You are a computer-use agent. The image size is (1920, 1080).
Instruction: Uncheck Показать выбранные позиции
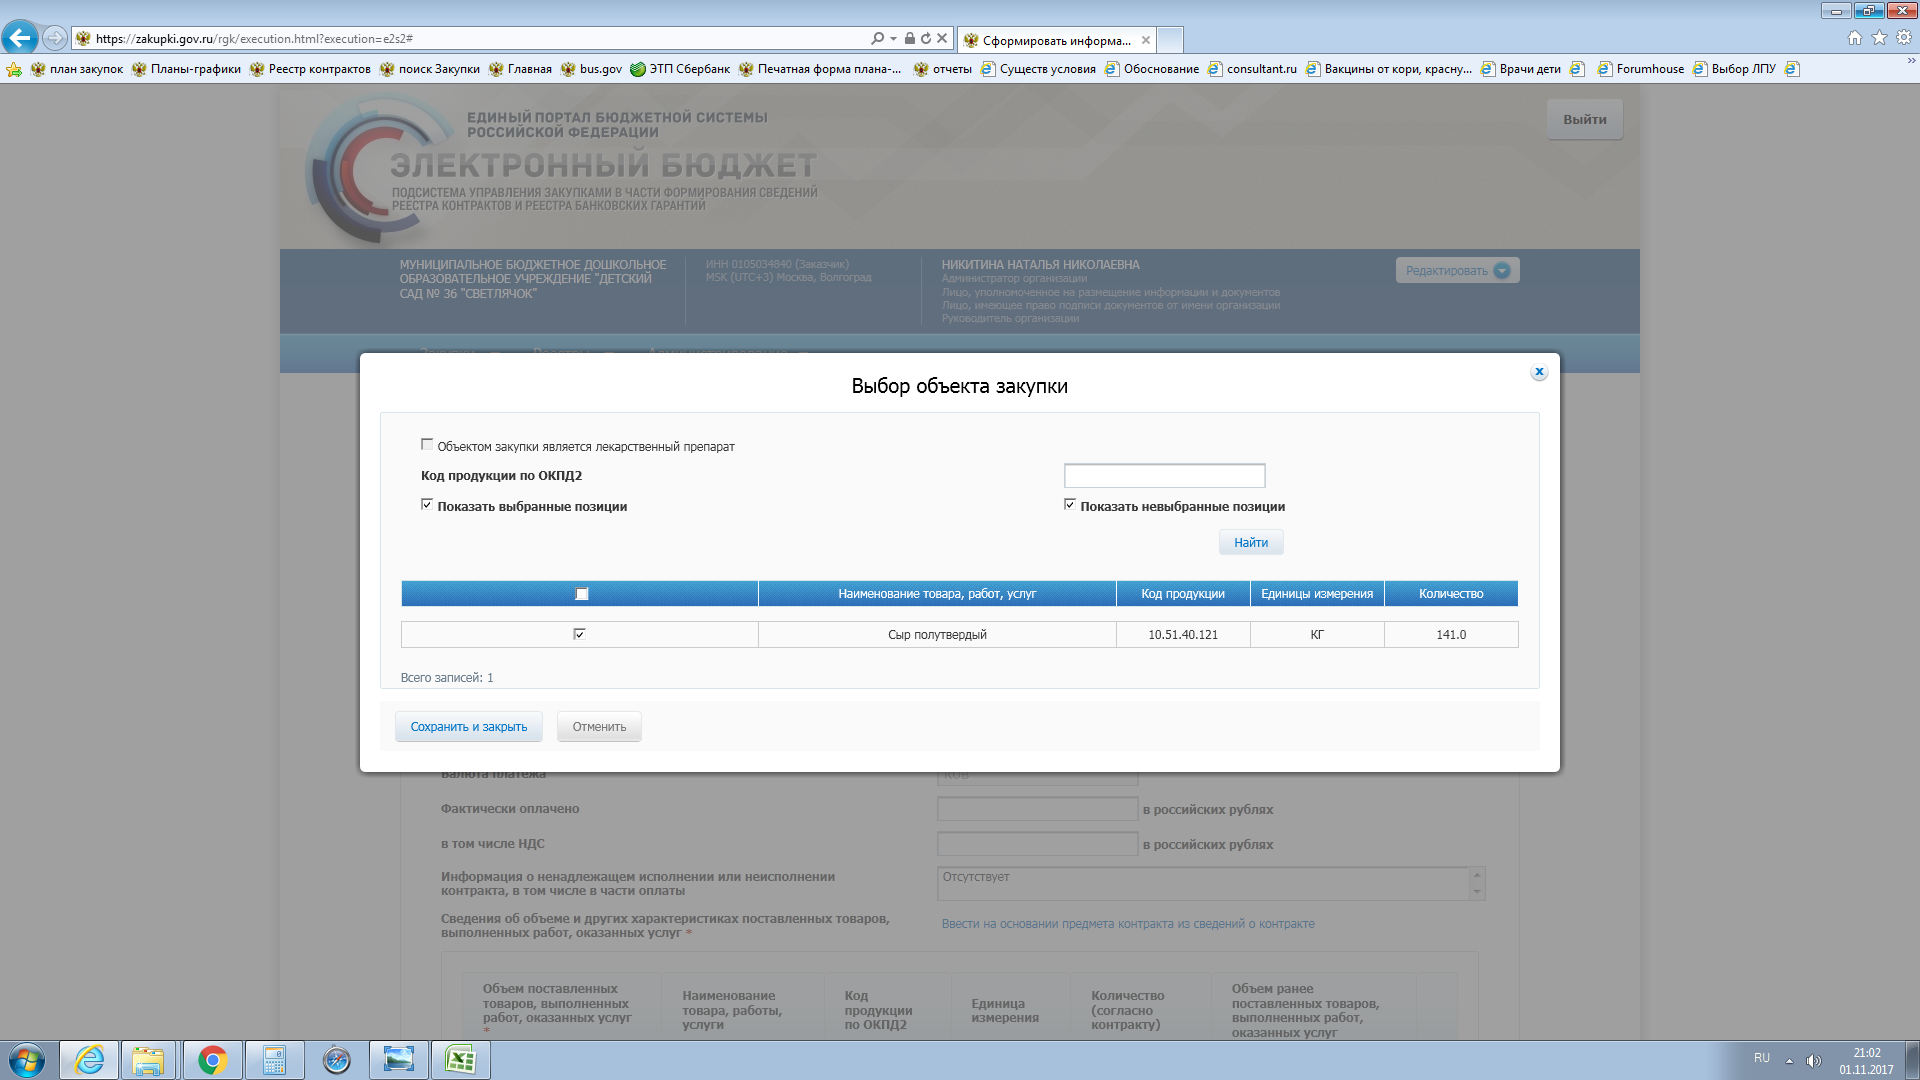tap(427, 505)
